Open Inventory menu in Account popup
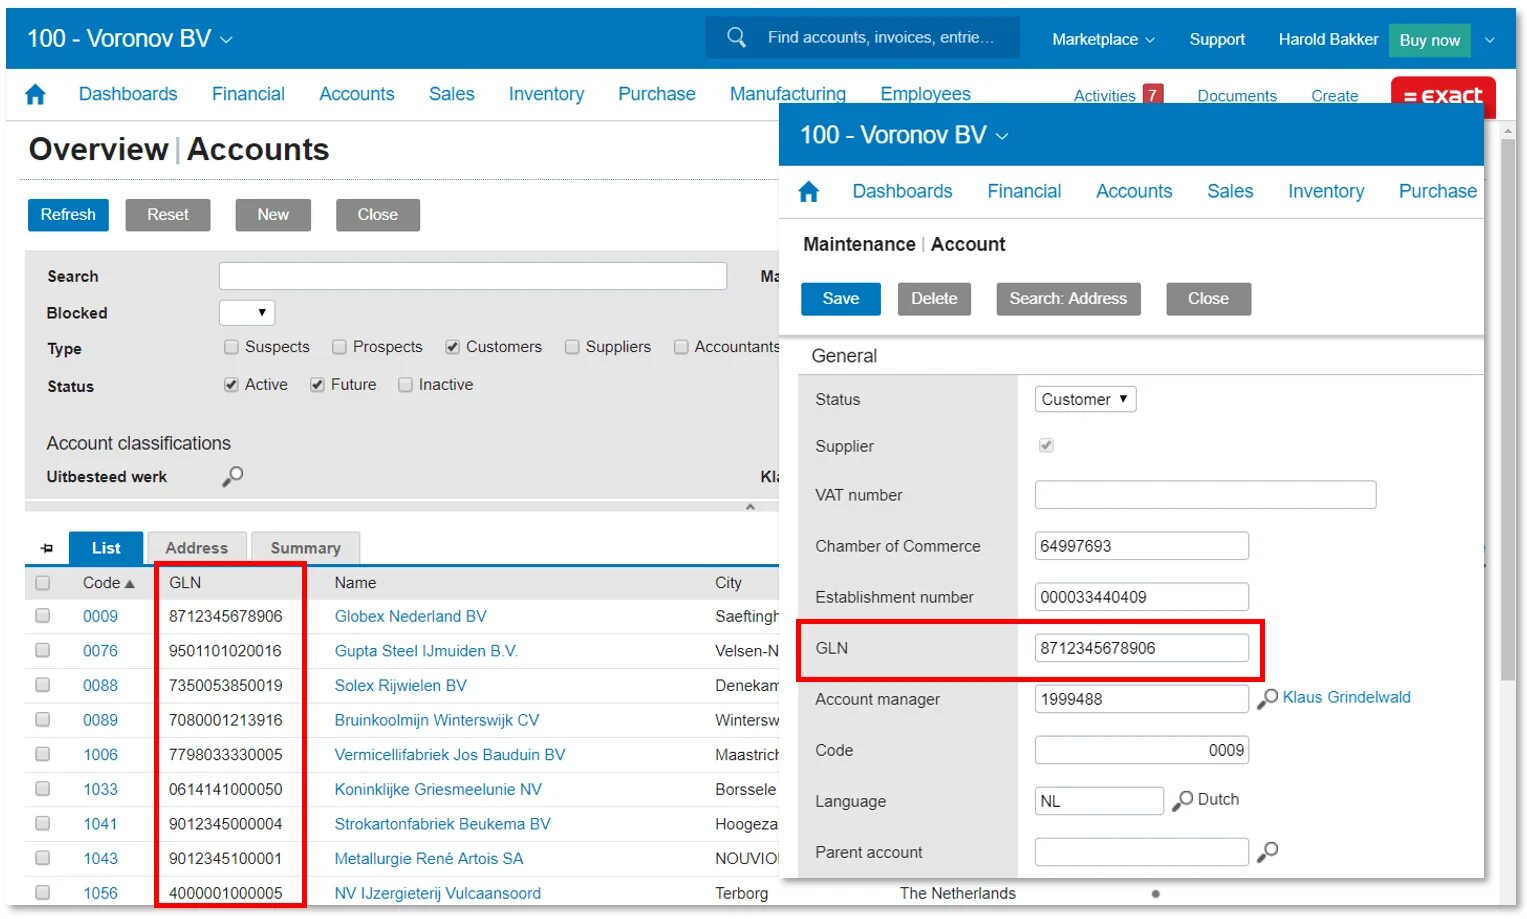The image size is (1527, 919). pos(1326,191)
